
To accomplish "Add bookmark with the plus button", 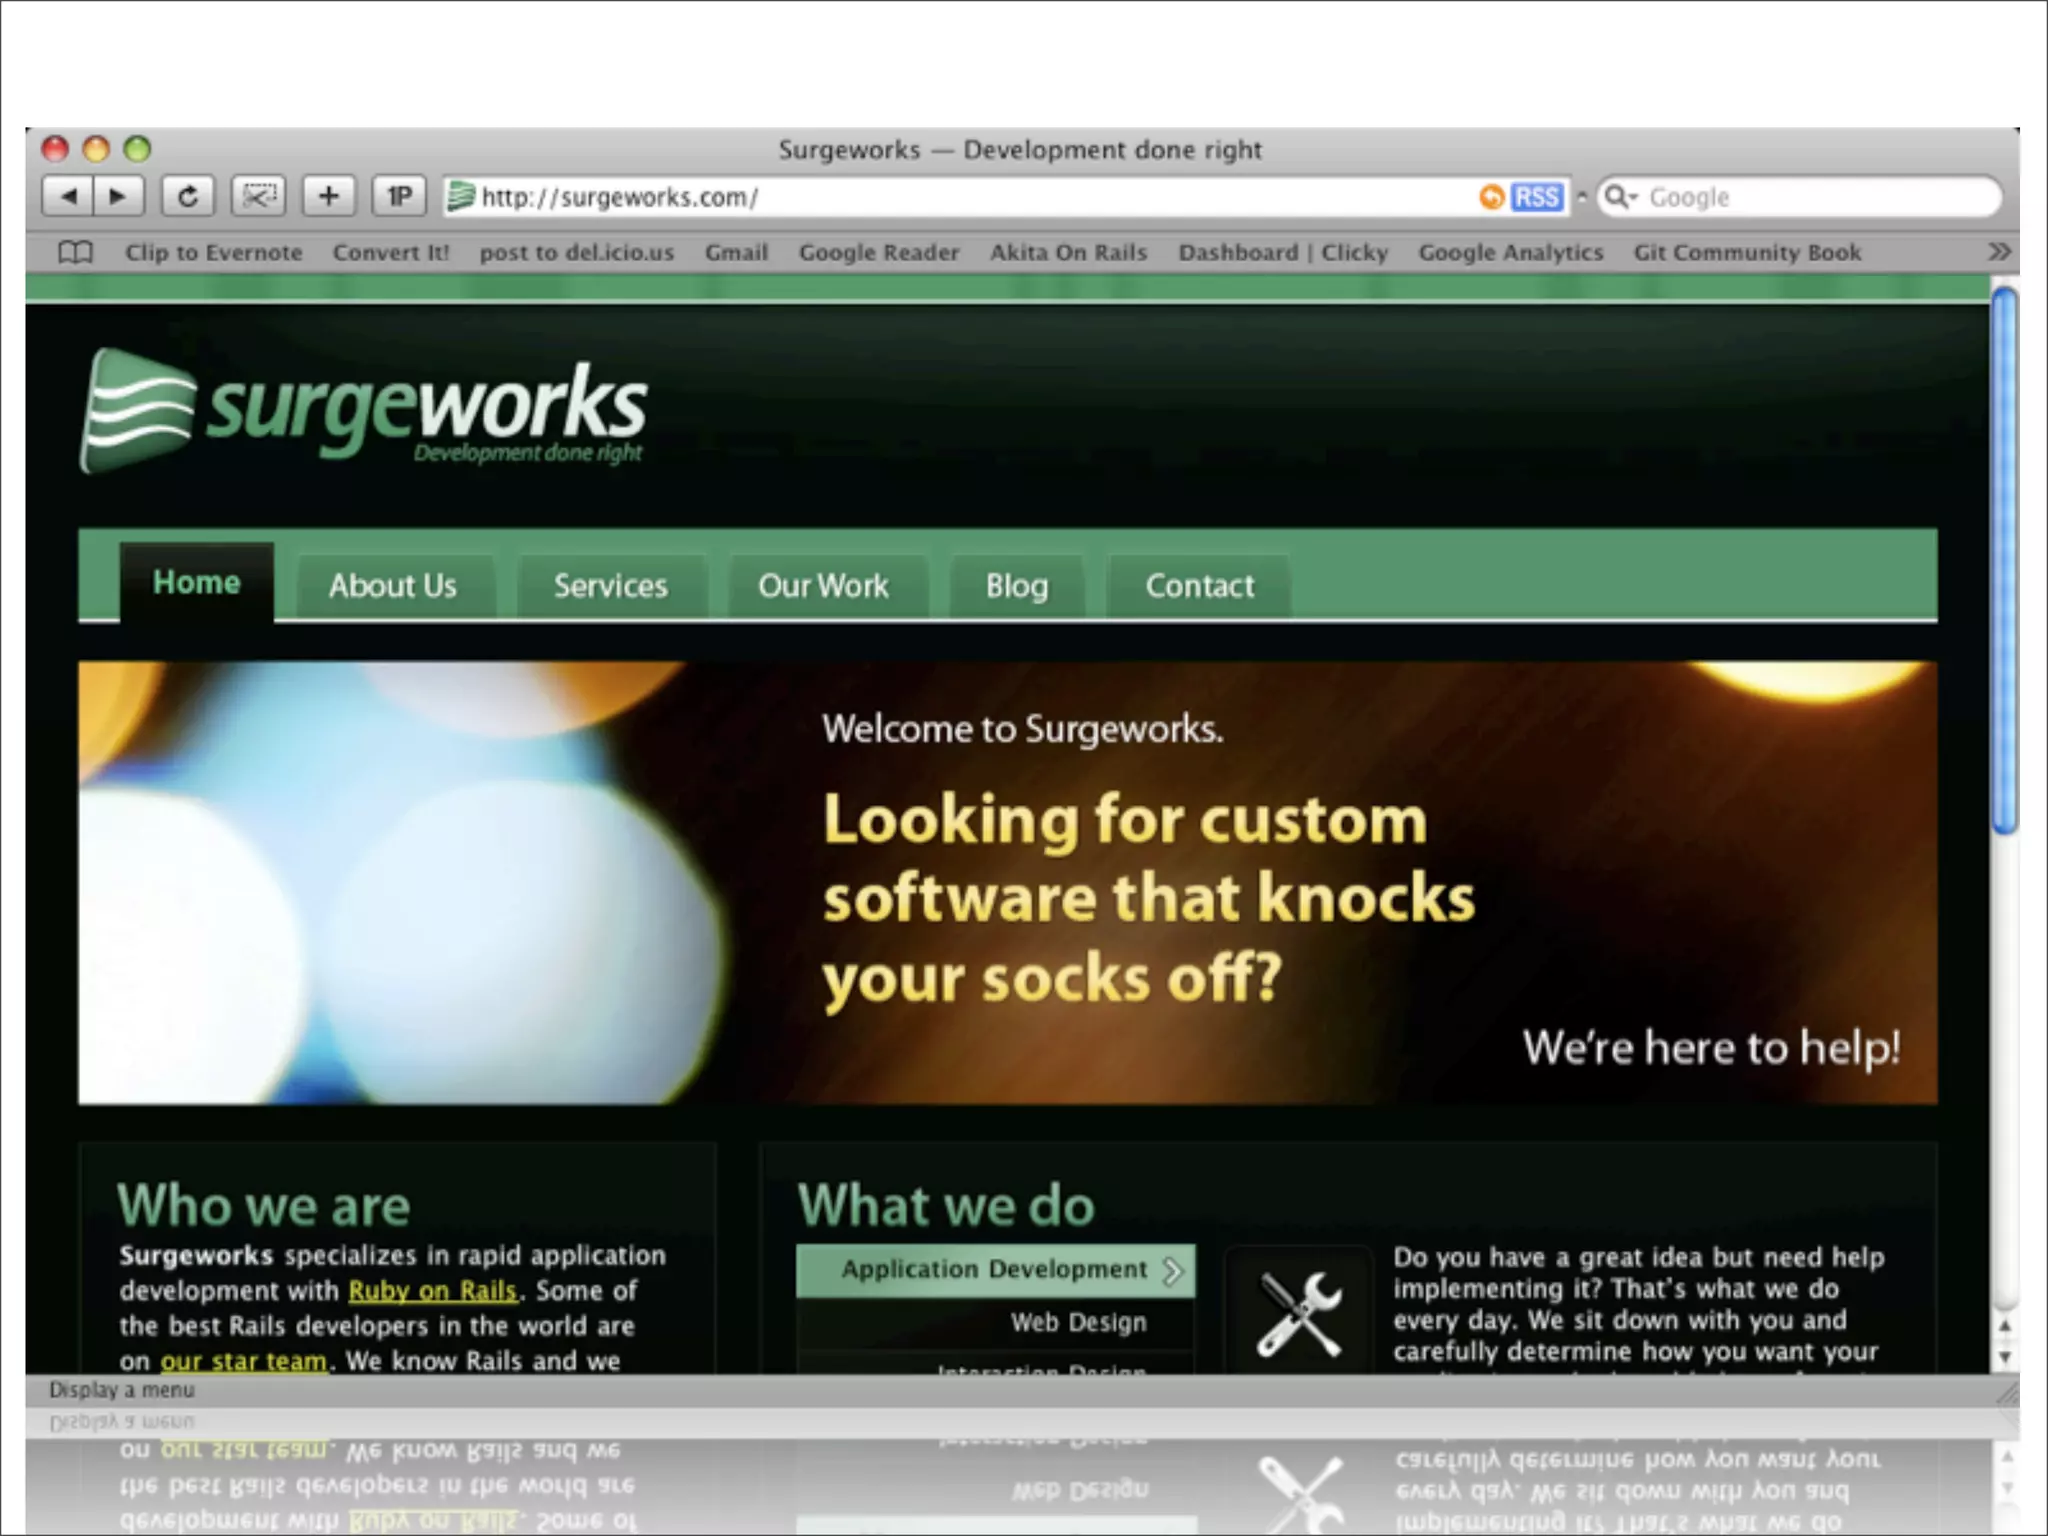I will (x=328, y=196).
